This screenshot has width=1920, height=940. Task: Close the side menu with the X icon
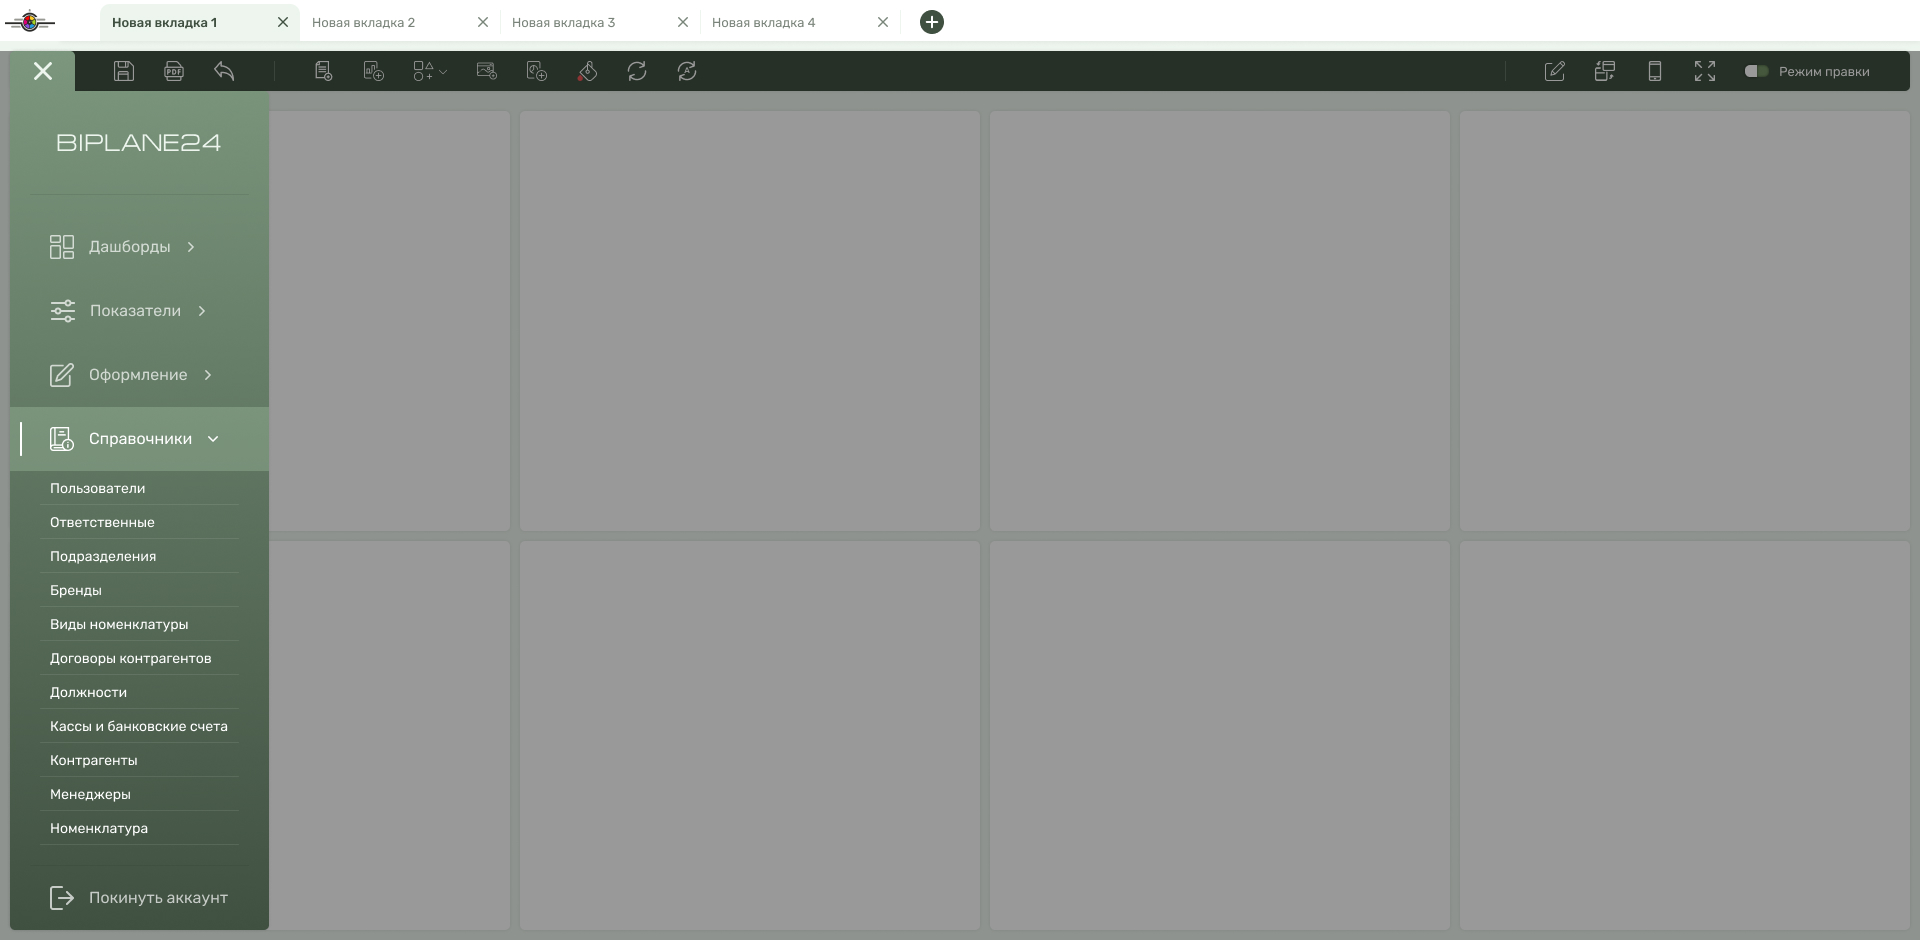(43, 71)
